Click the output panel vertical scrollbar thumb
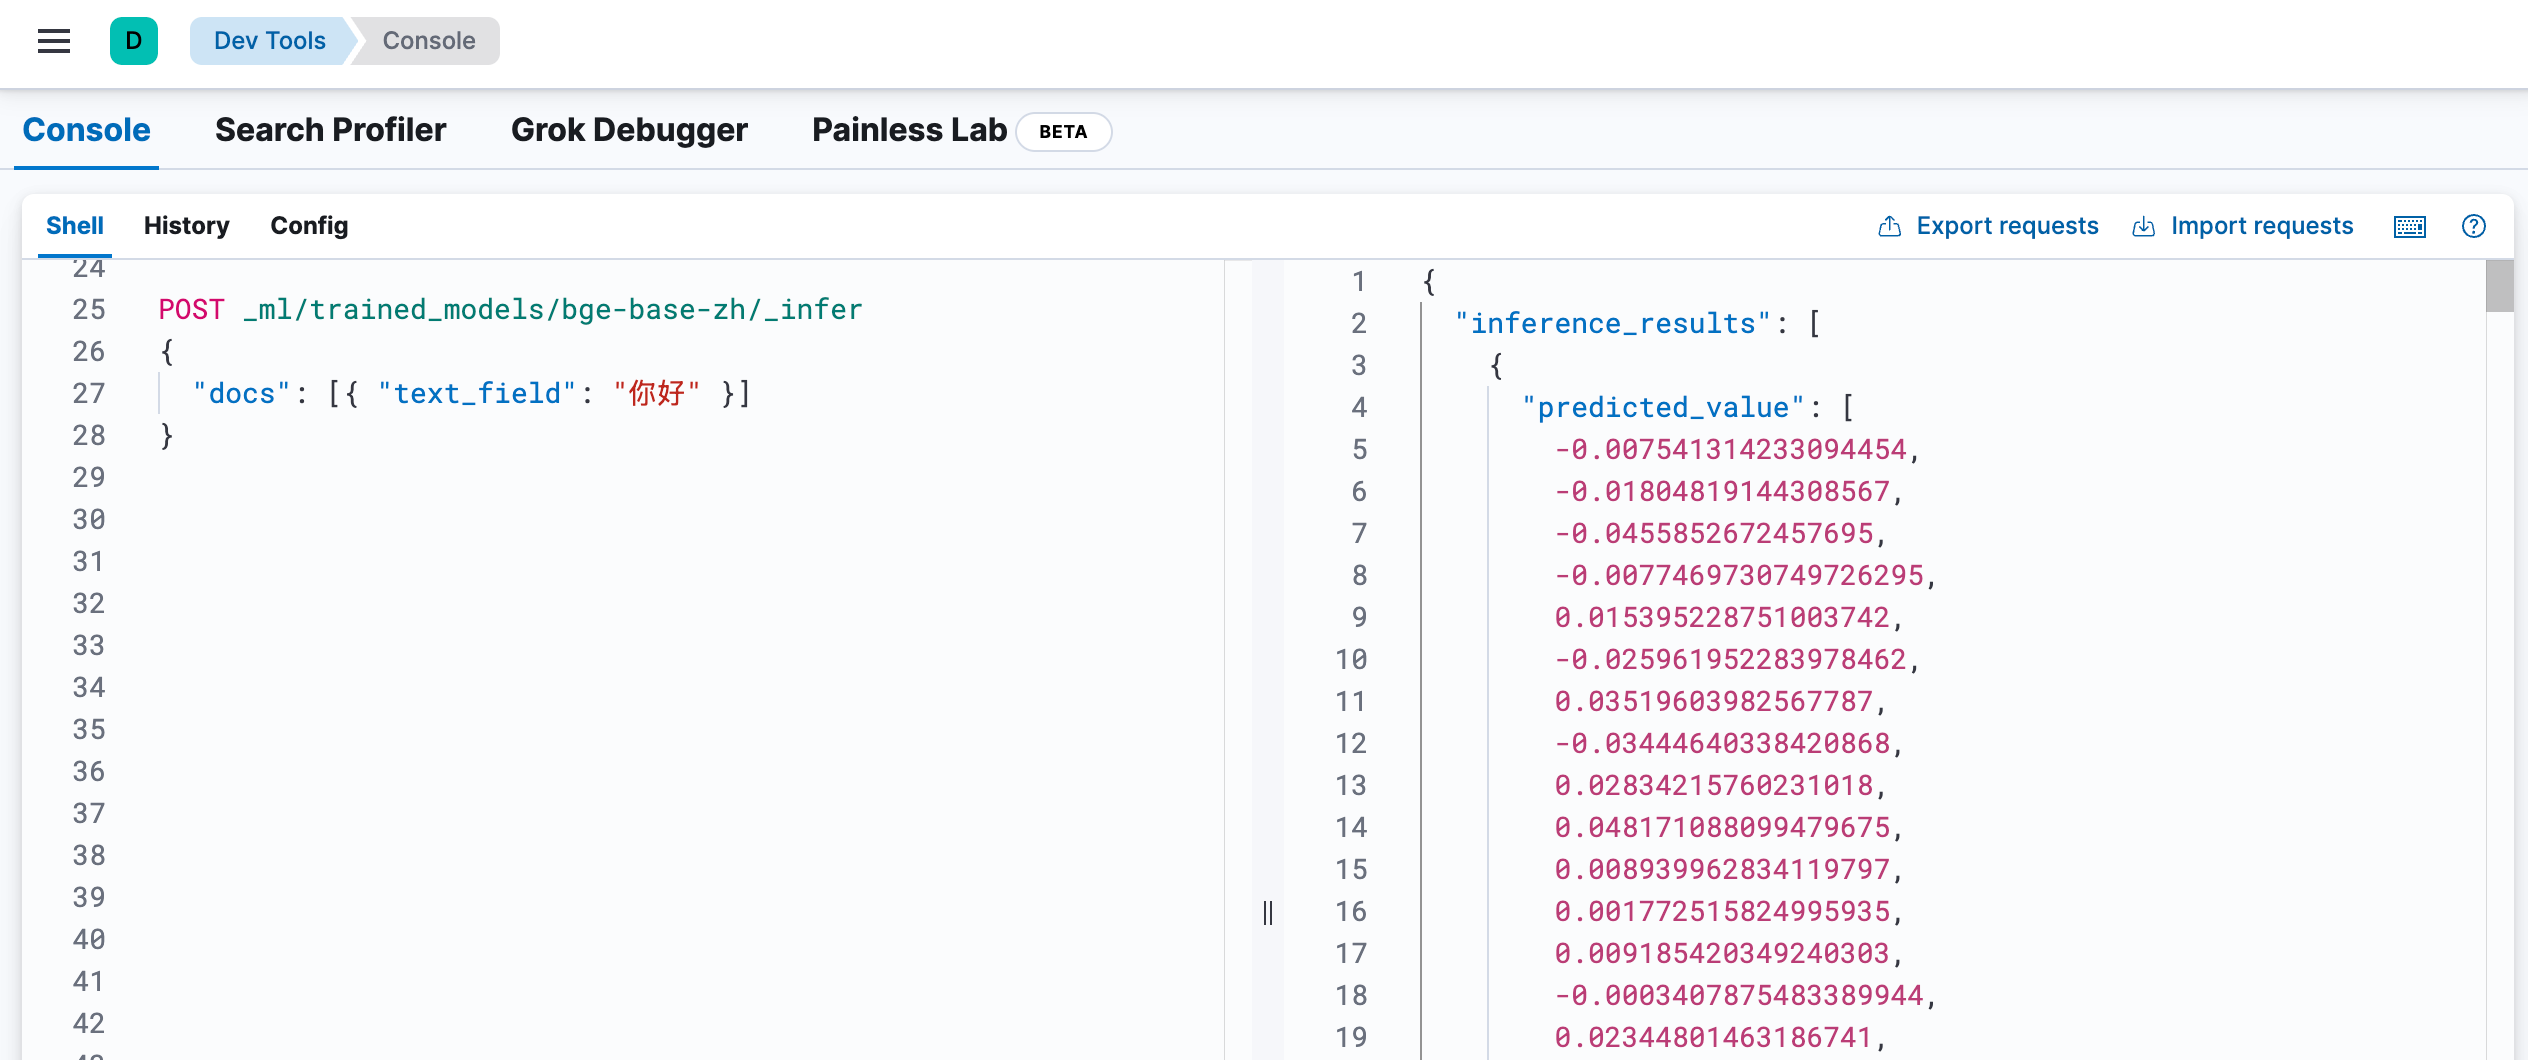This screenshot has width=2528, height=1060. click(x=2499, y=286)
